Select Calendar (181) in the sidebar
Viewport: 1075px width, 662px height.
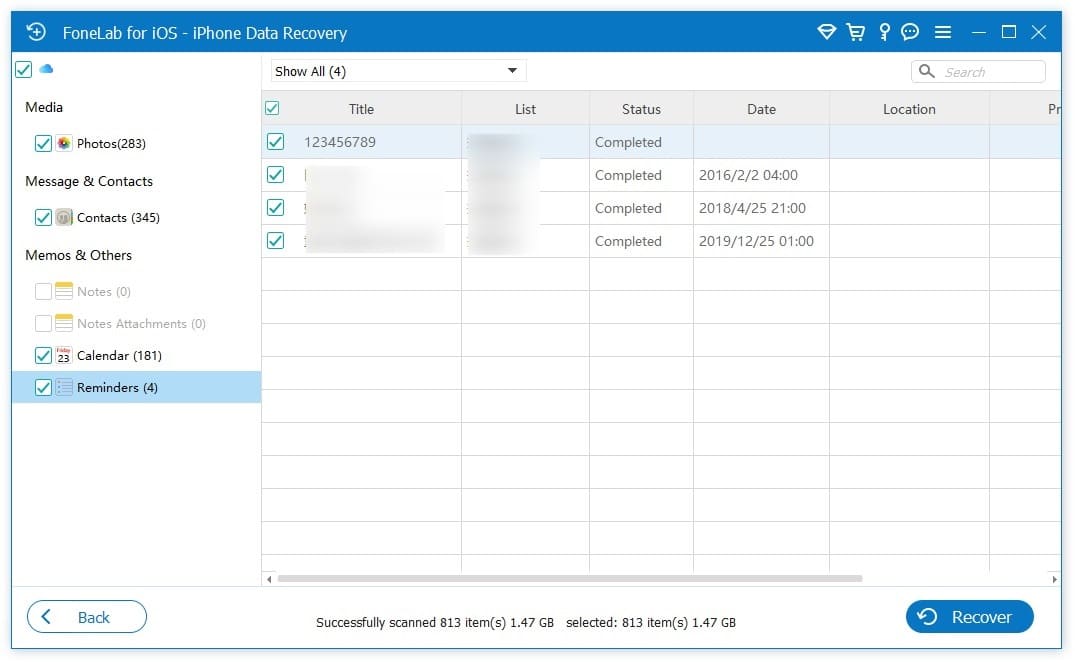pyautogui.click(x=119, y=355)
